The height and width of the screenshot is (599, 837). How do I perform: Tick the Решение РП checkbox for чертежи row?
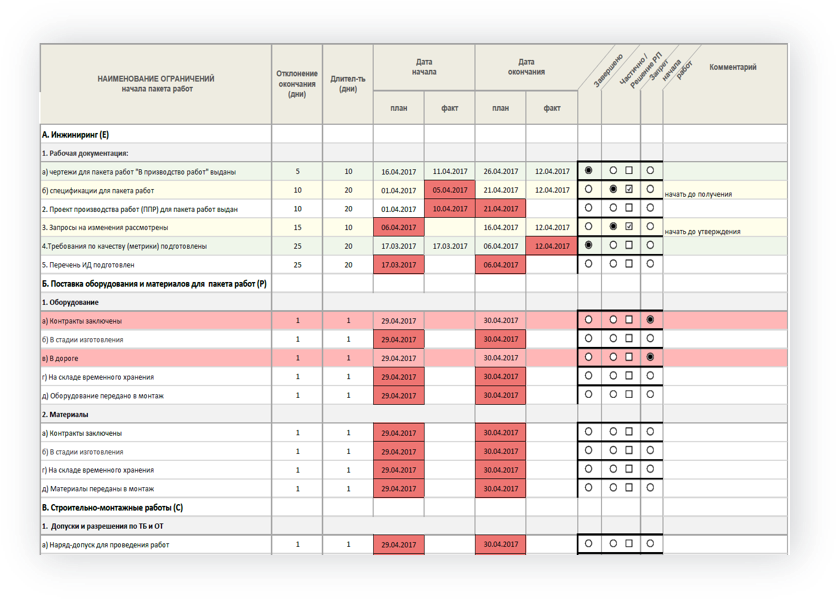coord(629,170)
